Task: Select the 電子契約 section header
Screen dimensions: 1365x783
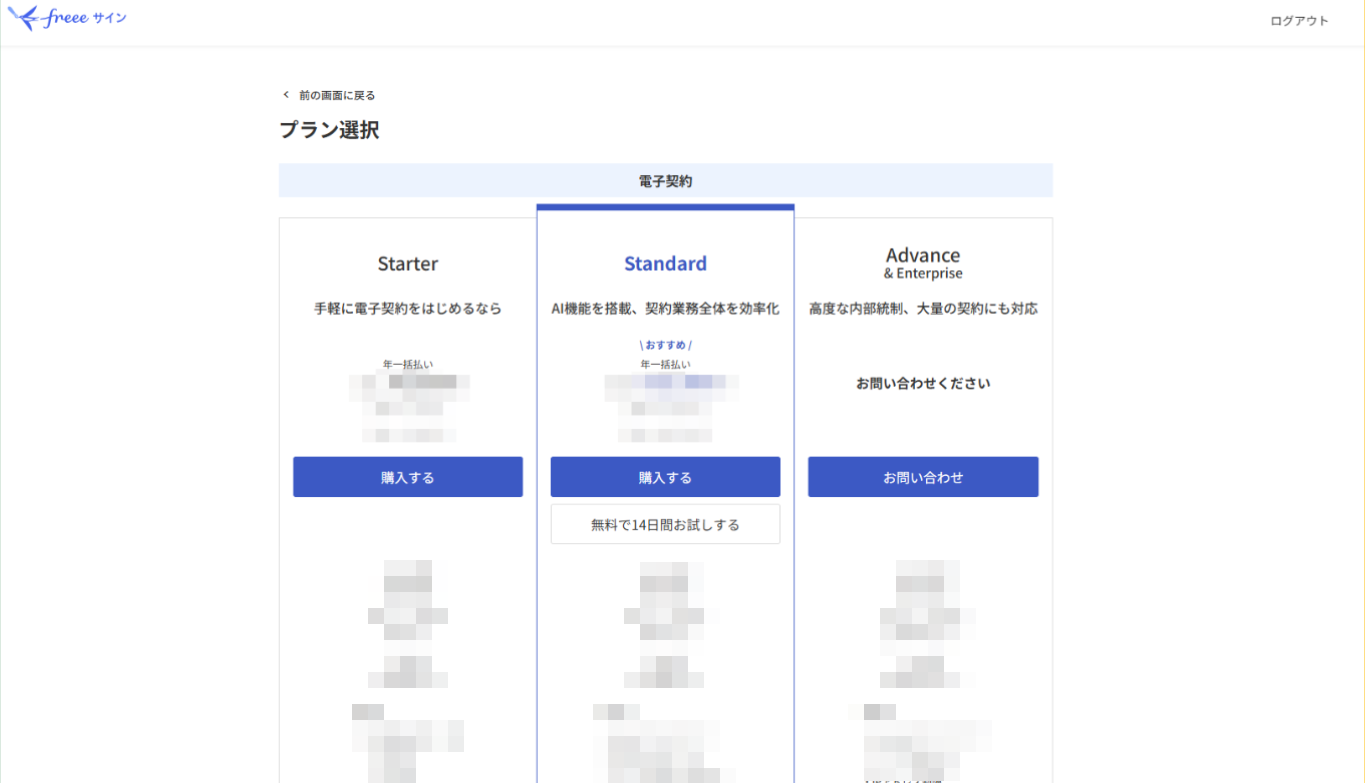Action: (666, 181)
